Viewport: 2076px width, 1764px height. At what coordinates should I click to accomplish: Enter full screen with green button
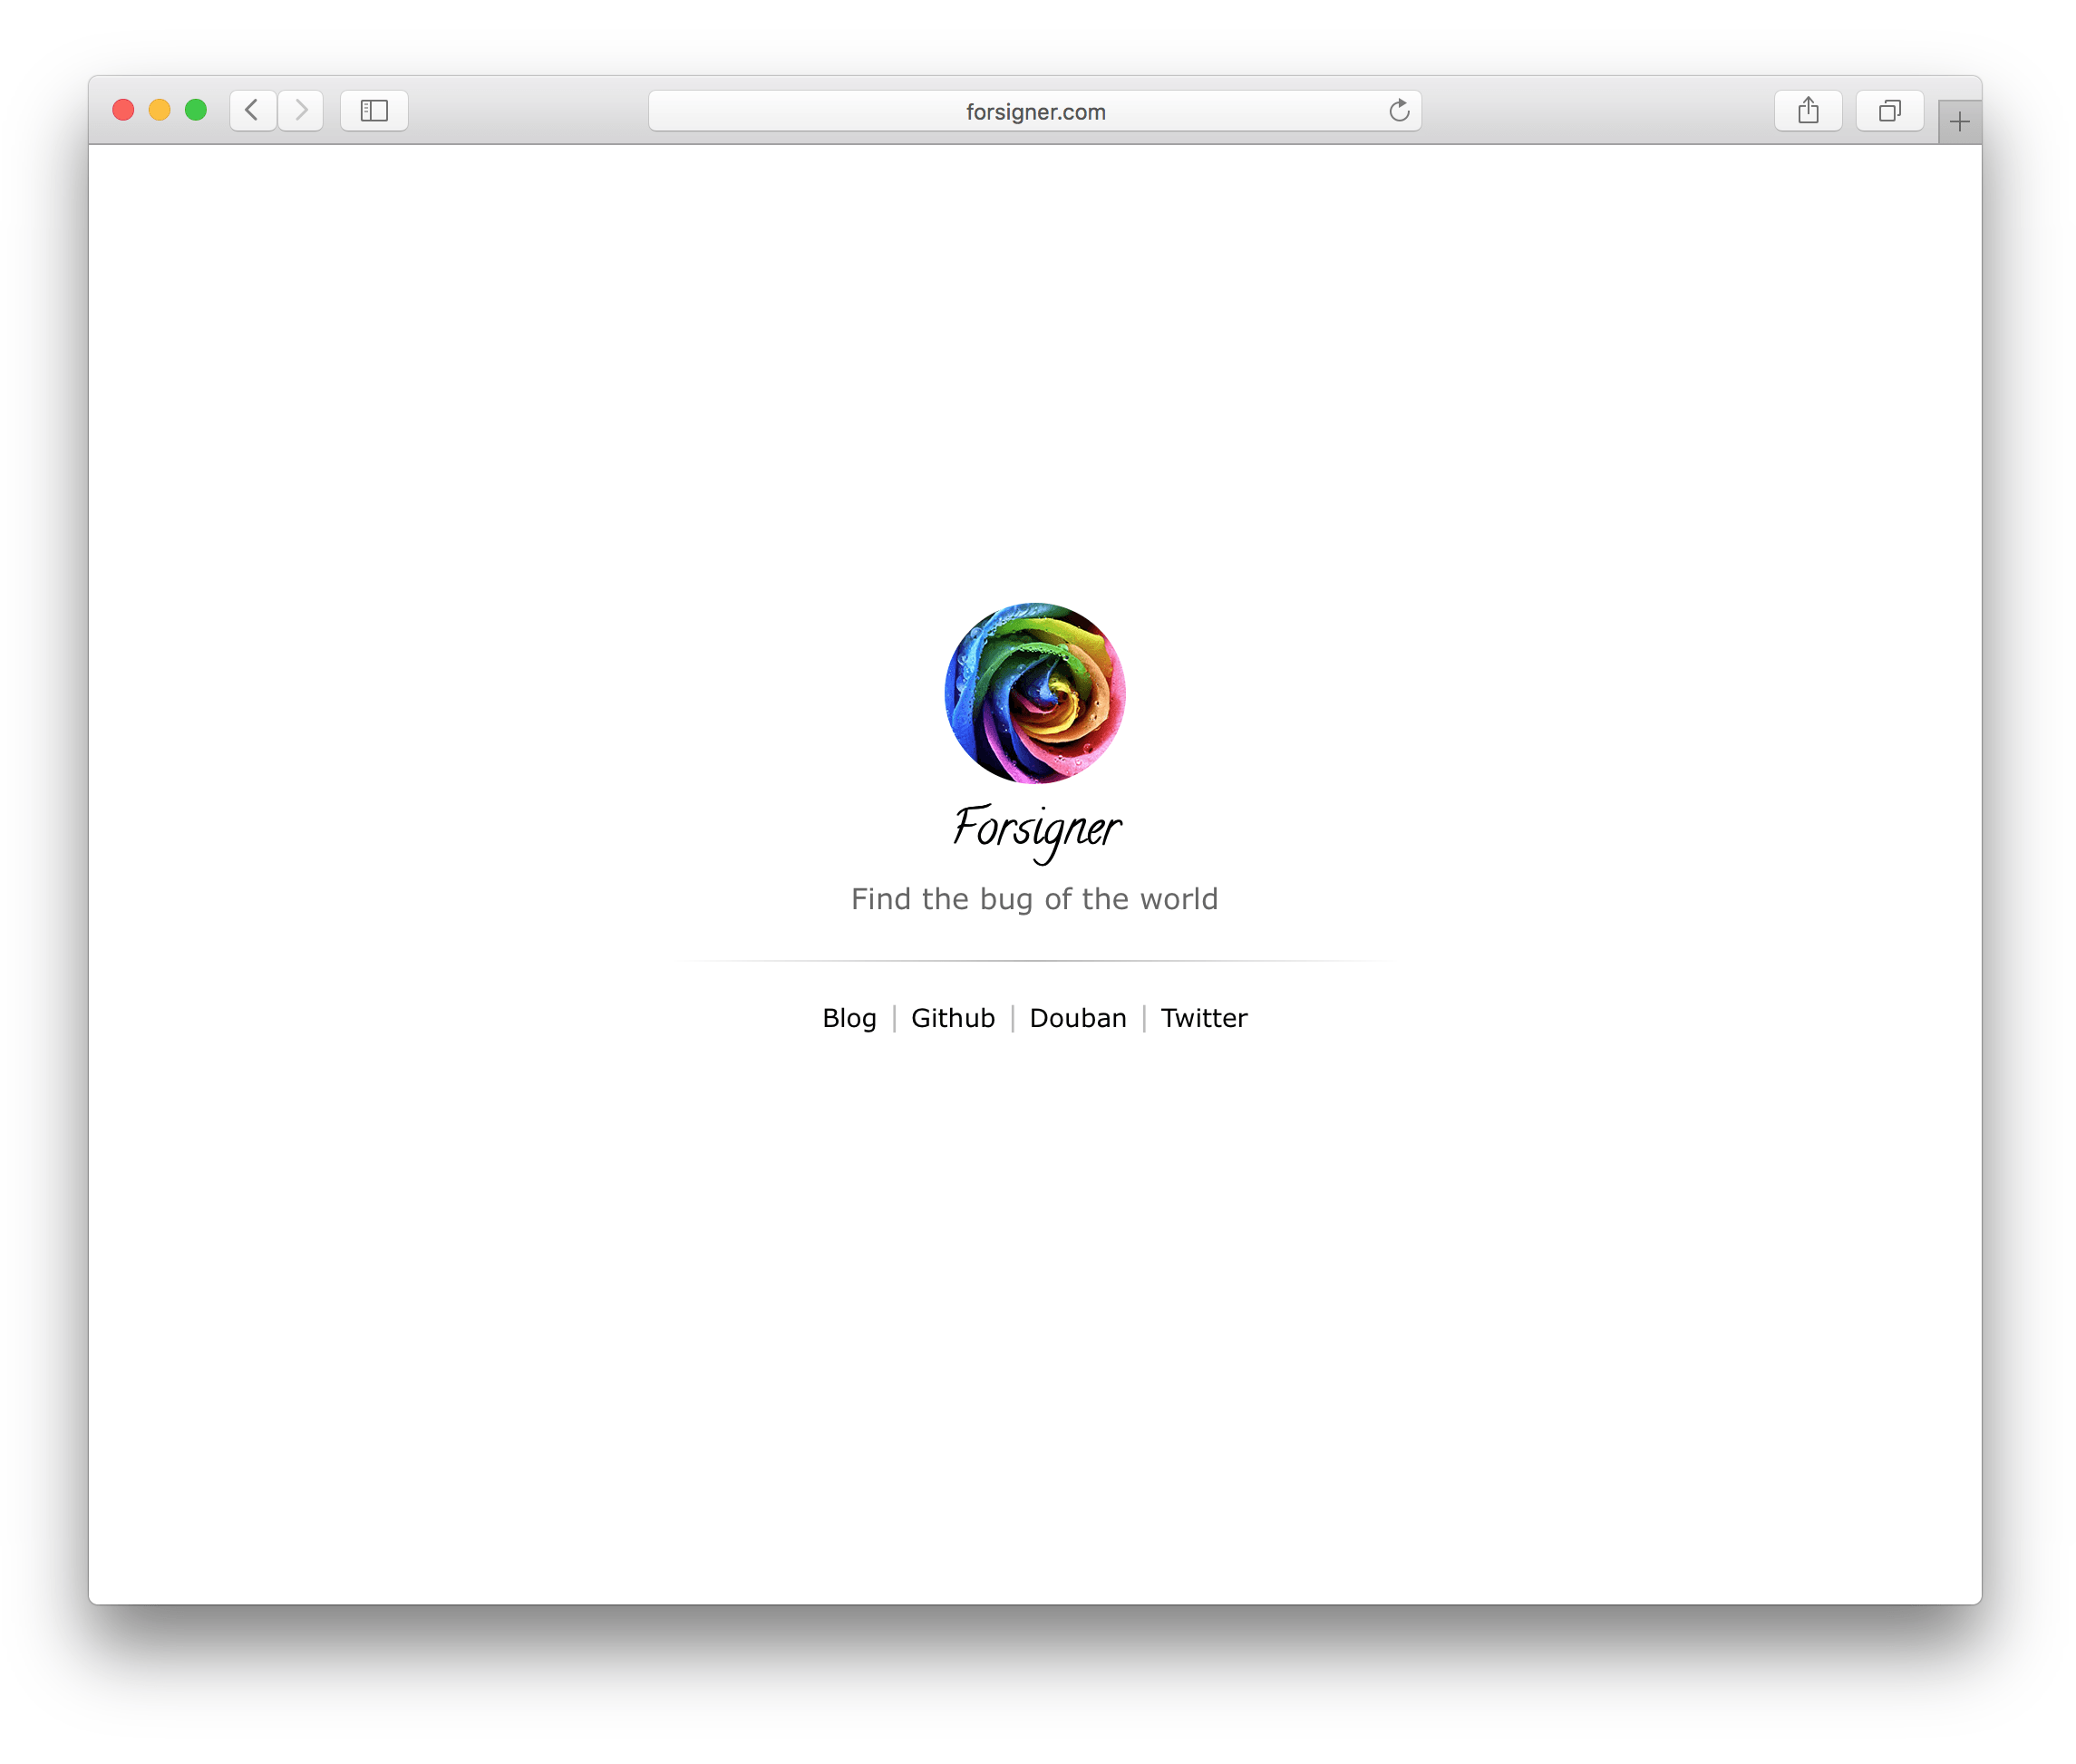coord(196,110)
